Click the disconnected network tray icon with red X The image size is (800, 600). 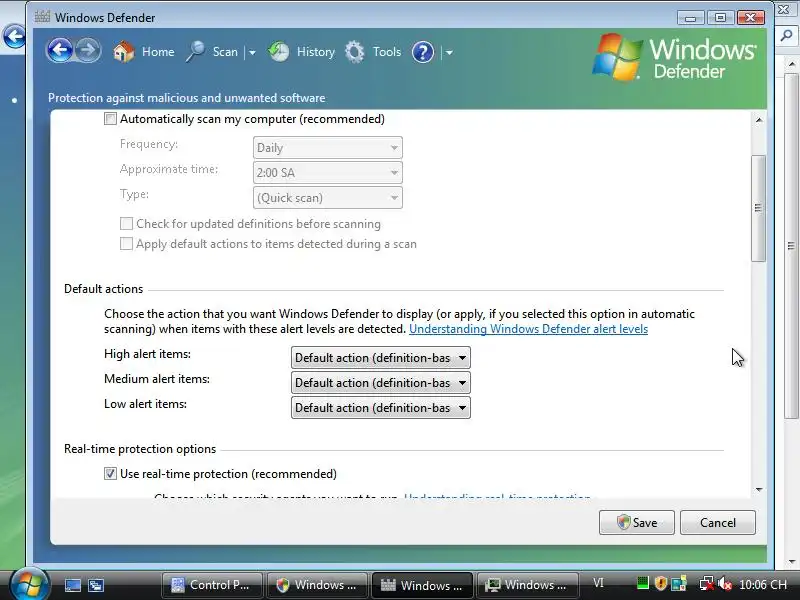click(707, 583)
